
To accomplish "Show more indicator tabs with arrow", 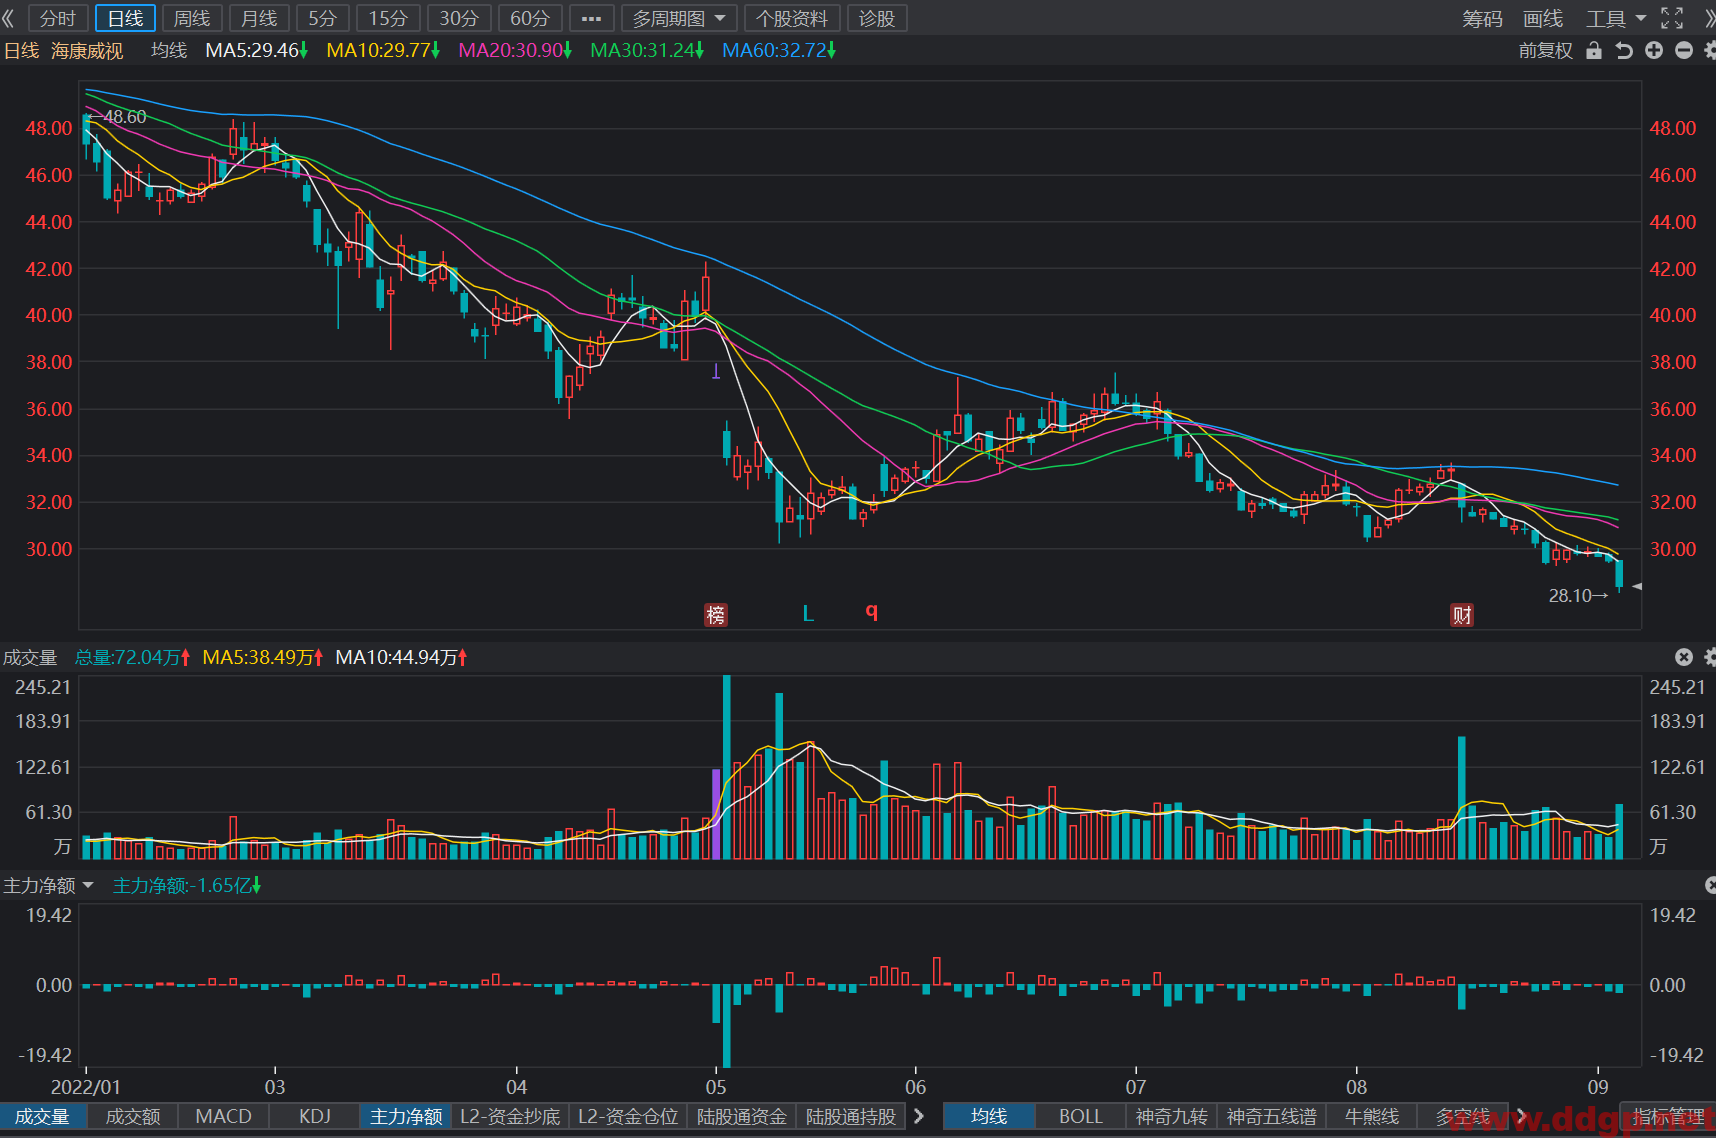I will click(x=919, y=1116).
